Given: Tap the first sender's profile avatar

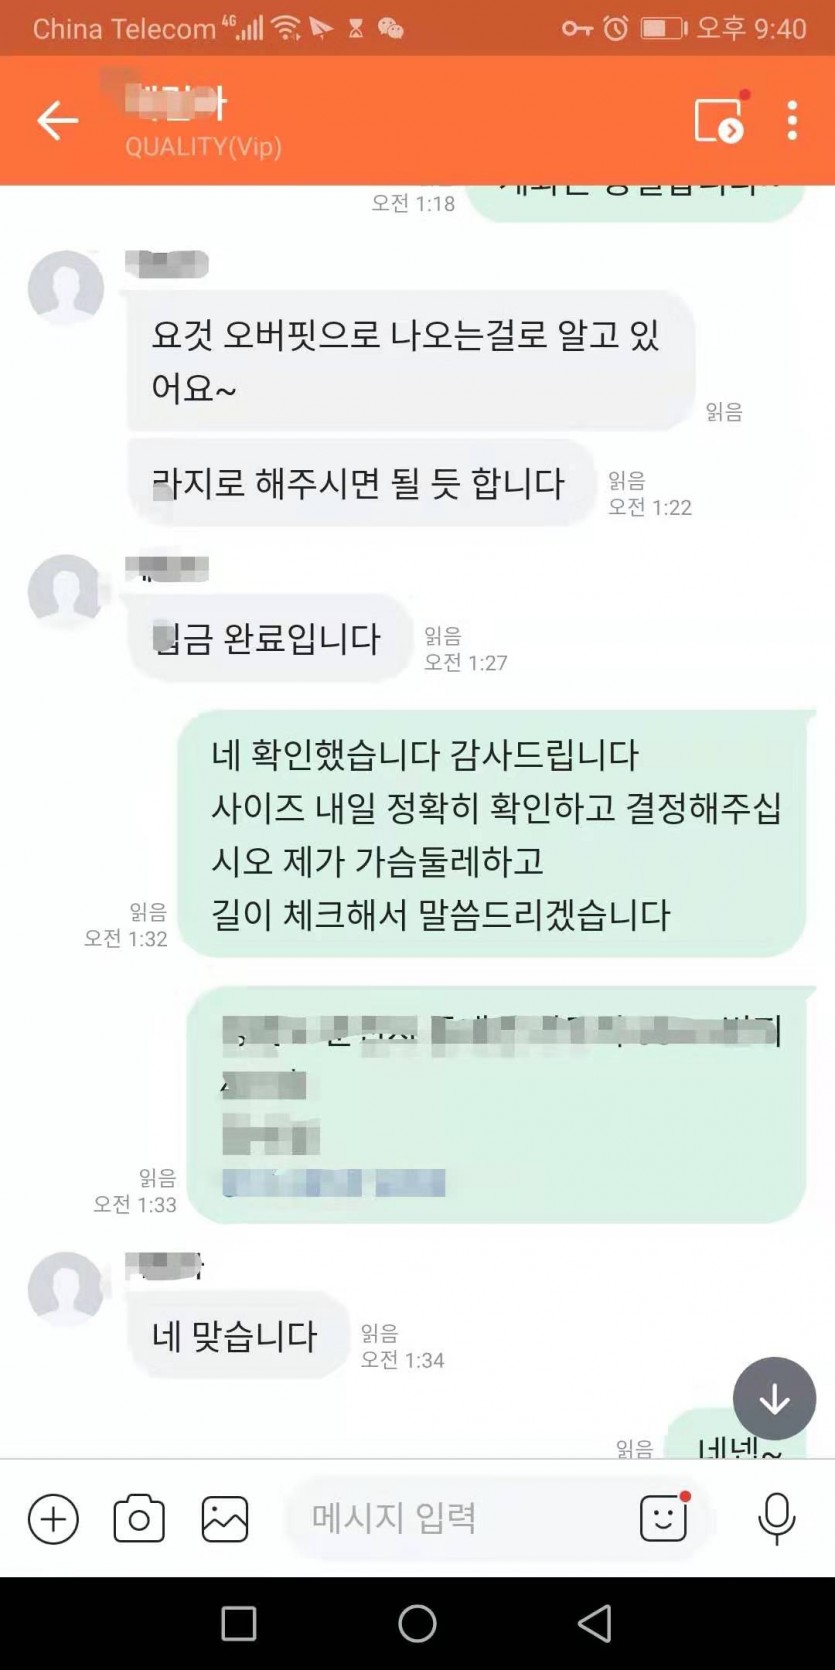Looking at the screenshot, I should coord(66,288).
